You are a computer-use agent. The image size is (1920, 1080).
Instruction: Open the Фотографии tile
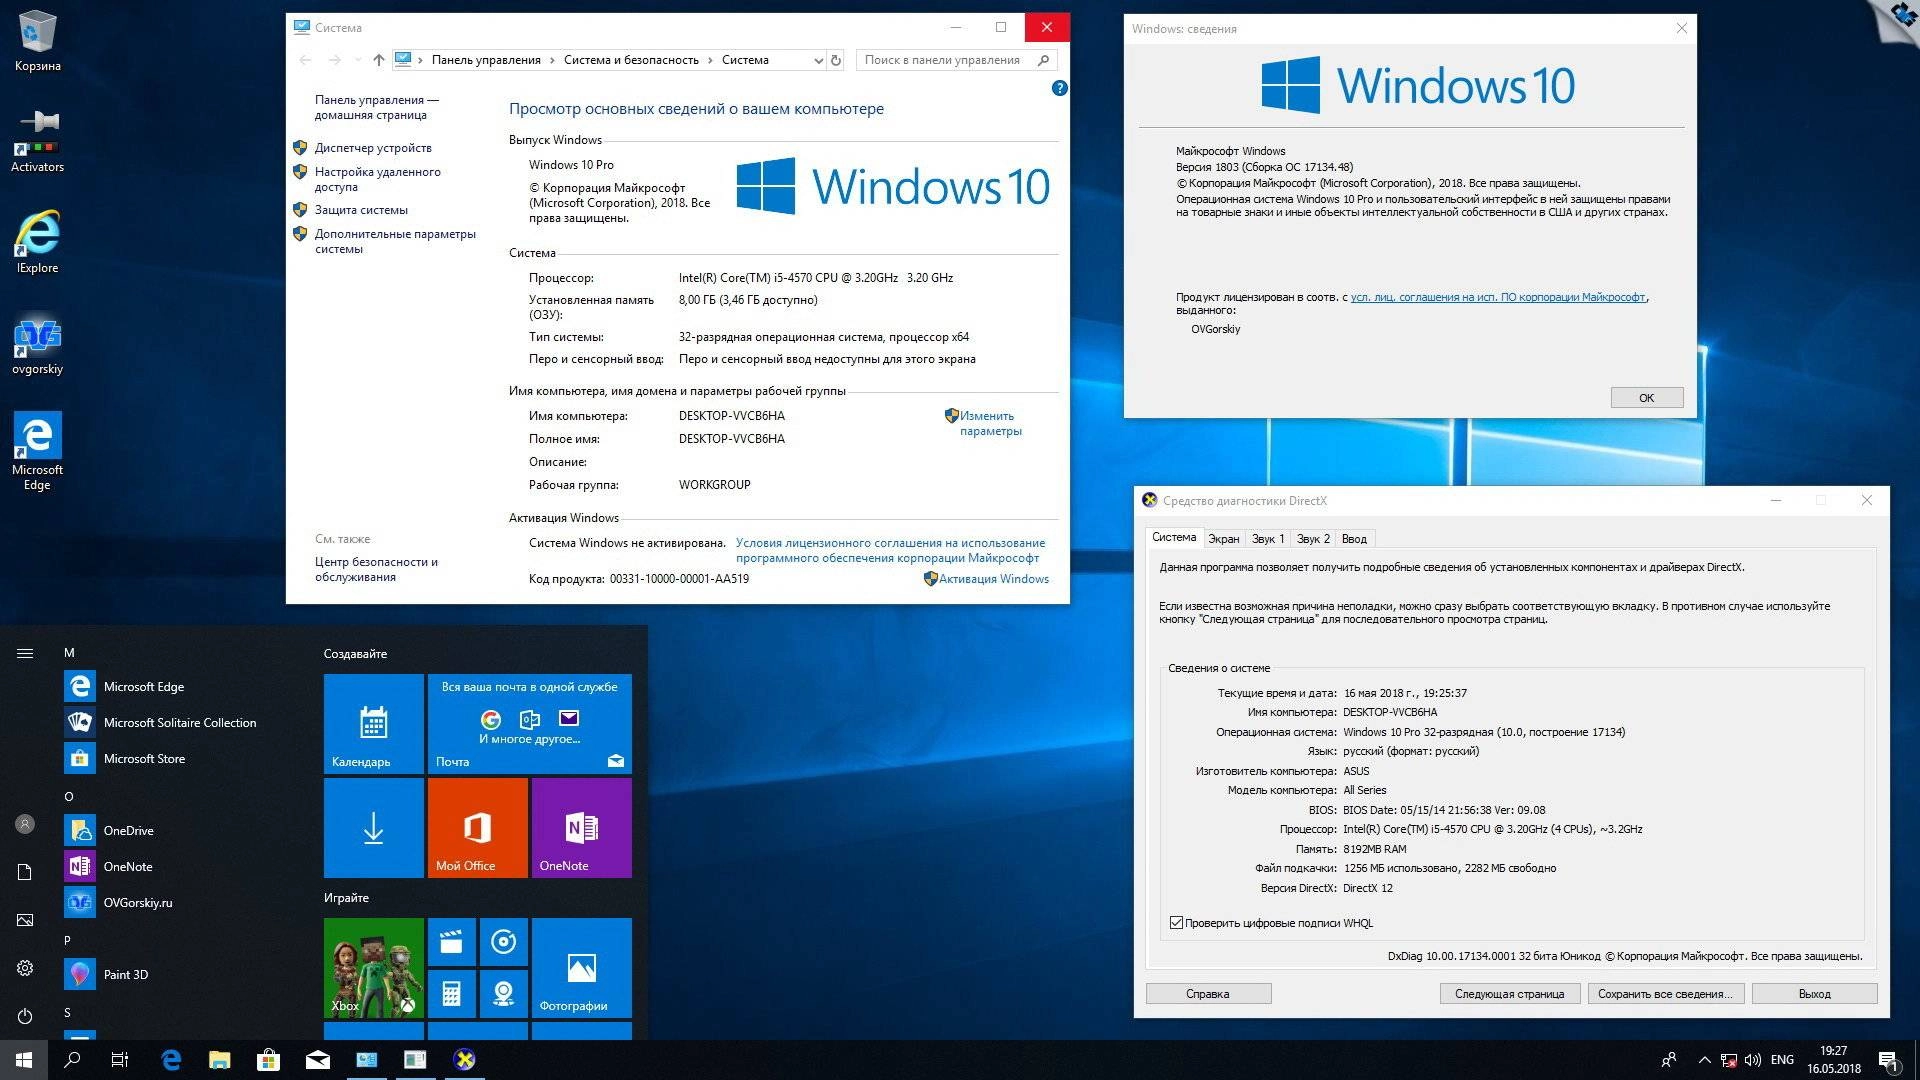(x=581, y=967)
